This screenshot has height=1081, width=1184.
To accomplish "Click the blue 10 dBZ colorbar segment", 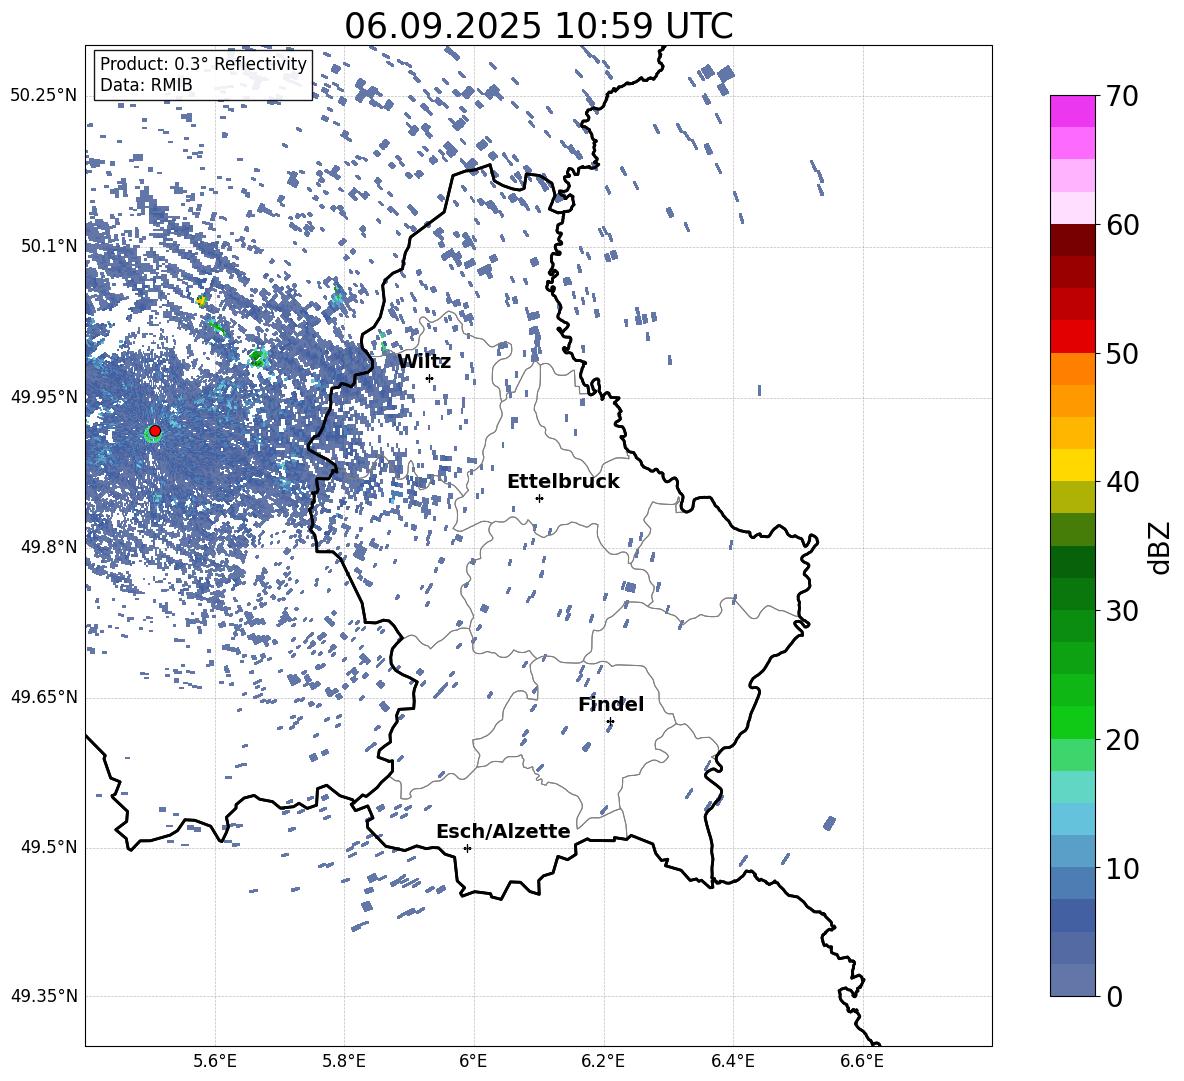I will [1072, 851].
